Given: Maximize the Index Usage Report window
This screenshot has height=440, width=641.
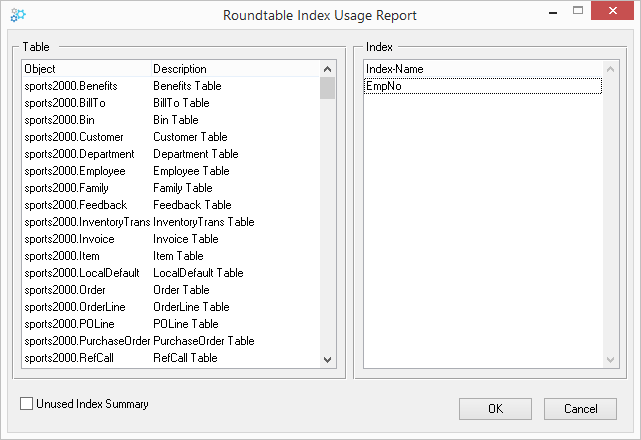Looking at the screenshot, I should pyautogui.click(x=578, y=11).
